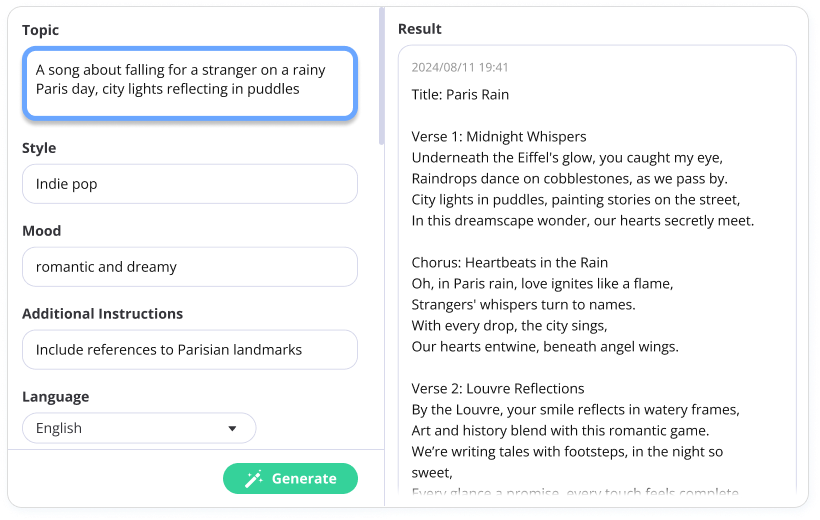820x520 pixels.
Task: Click the Language dropdown caret arrow
Action: pyautogui.click(x=232, y=428)
